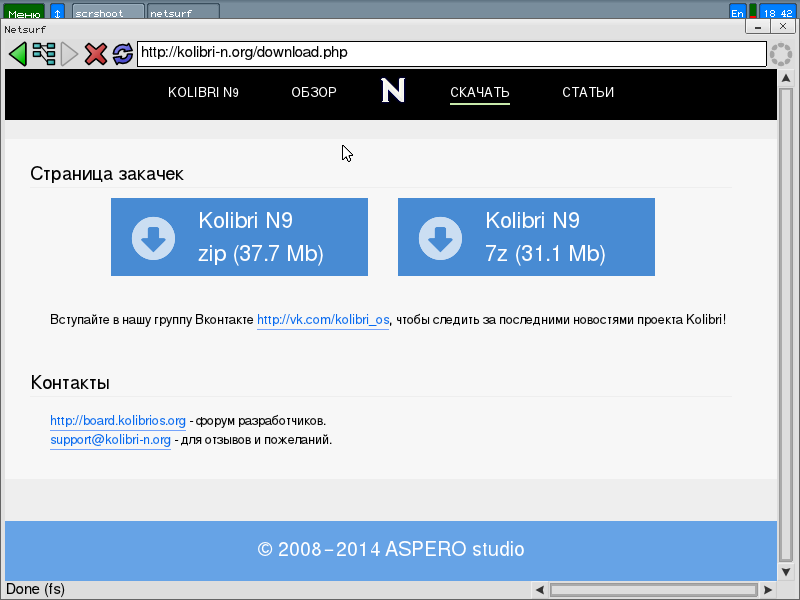The image size is (800, 600).
Task: Open the vk.com/kolibri_os group link
Action: click(x=323, y=319)
